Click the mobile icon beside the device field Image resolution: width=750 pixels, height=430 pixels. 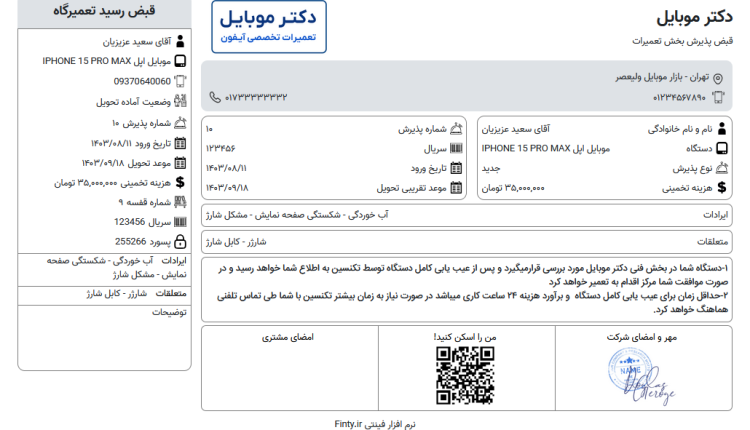(722, 148)
